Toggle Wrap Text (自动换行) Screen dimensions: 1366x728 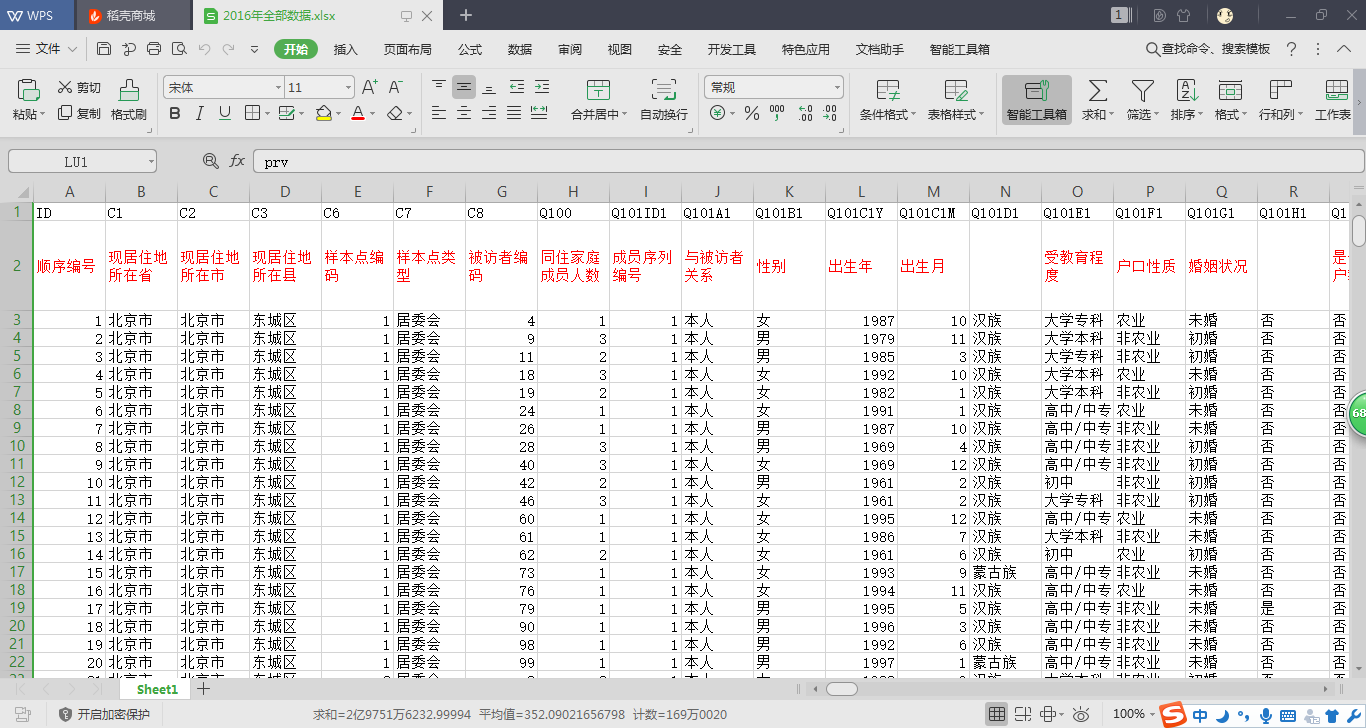[663, 100]
